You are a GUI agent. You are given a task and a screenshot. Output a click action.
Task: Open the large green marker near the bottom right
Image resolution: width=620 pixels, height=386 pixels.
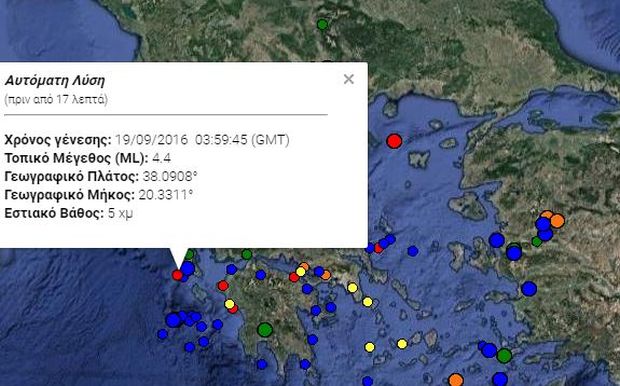coord(504,356)
